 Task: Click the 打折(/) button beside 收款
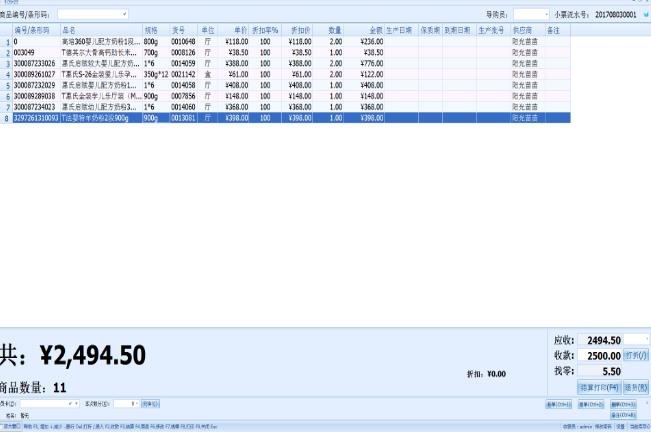tap(637, 355)
